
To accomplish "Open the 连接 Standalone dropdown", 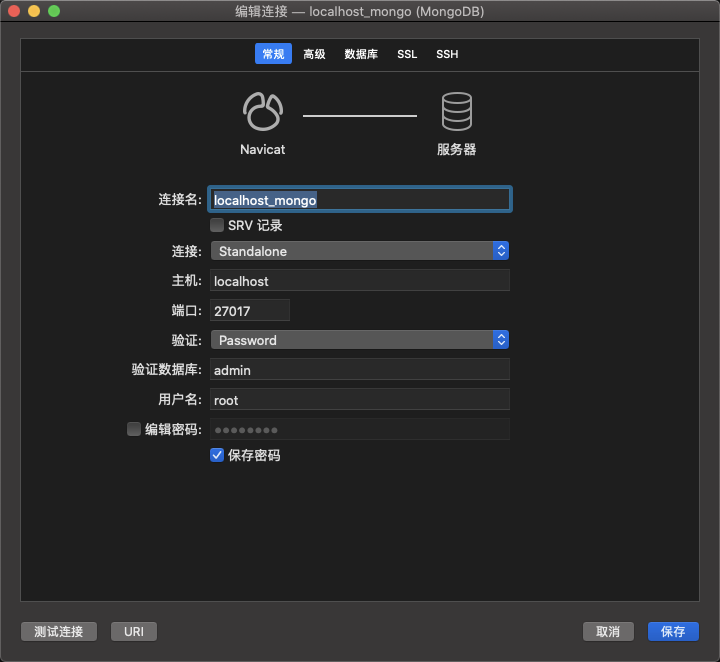I will coord(360,251).
